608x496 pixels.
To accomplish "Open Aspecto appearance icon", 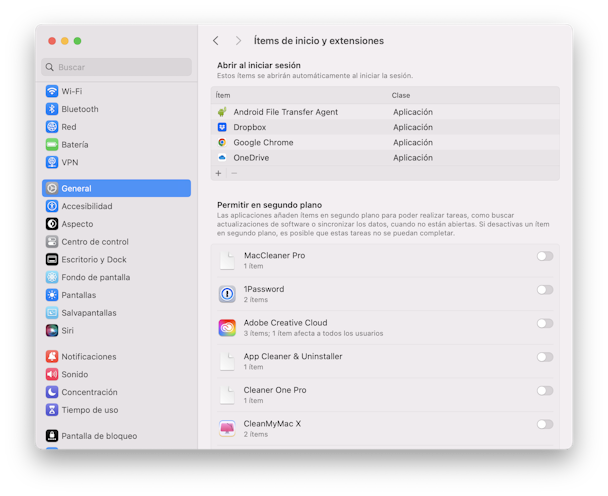I will point(52,224).
